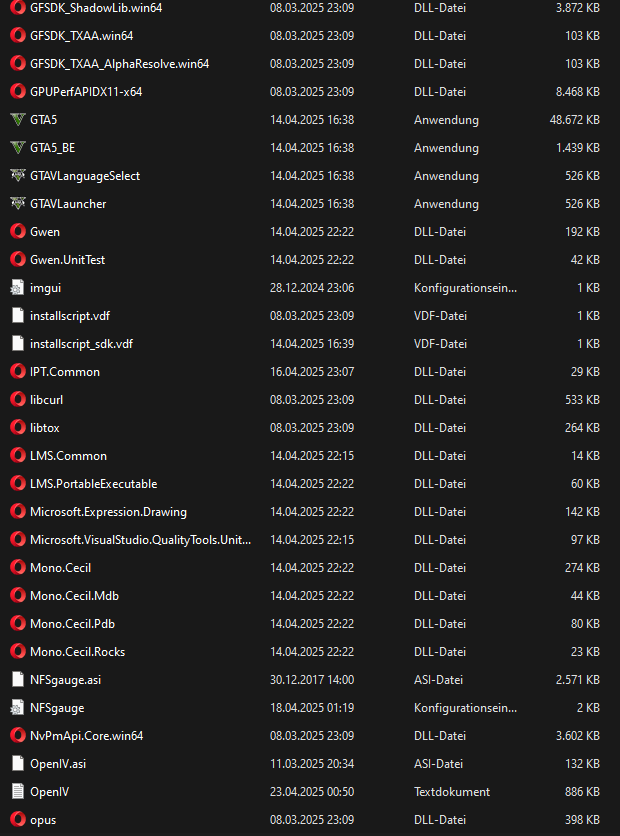Click the imgui configuration file icon

coord(17,288)
